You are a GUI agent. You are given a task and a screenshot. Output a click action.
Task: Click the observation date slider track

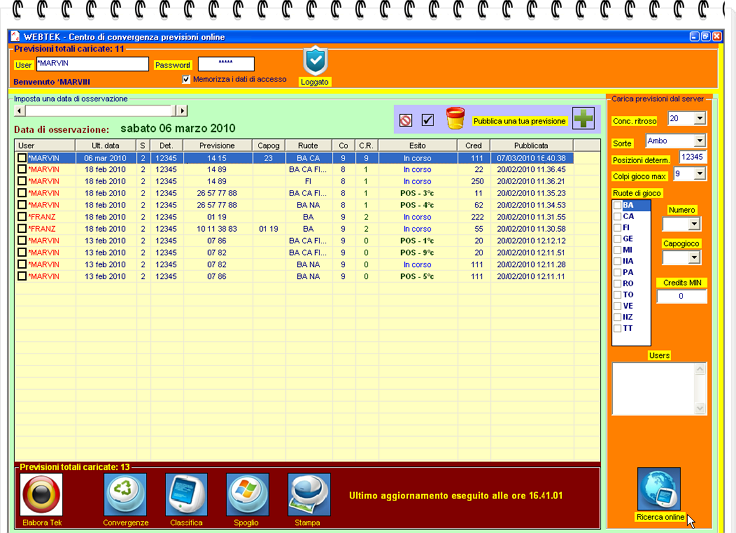(100, 111)
